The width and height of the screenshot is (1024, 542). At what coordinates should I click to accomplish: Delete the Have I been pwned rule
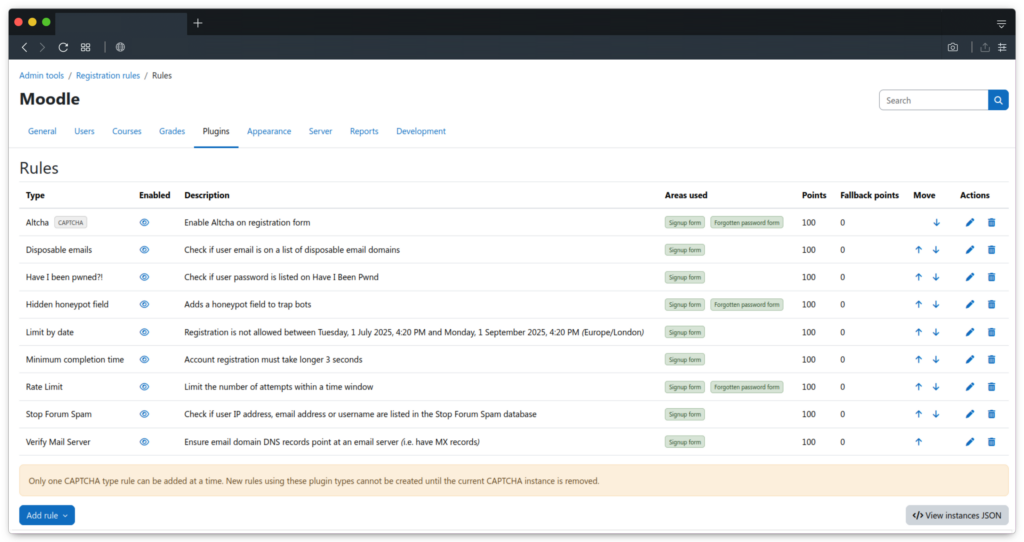point(991,278)
